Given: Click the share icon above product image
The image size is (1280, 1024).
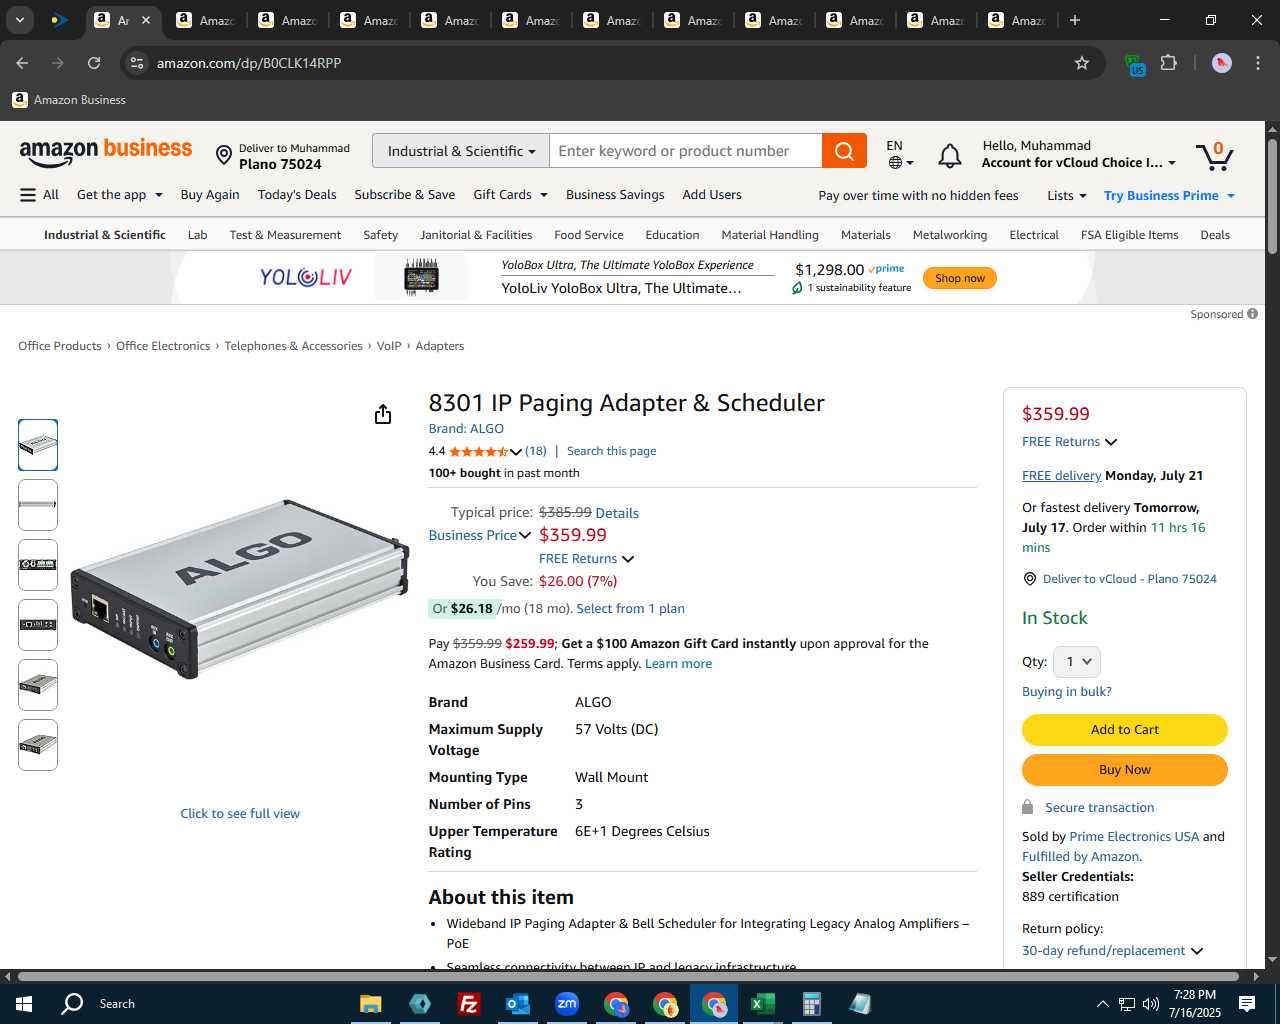Looking at the screenshot, I should click(383, 414).
